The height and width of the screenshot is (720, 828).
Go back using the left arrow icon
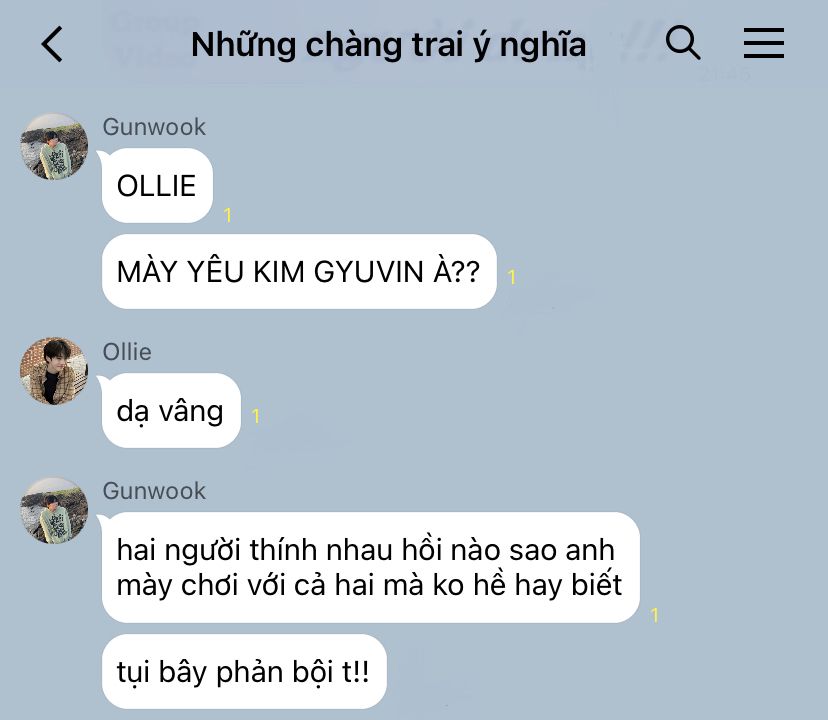[x=52, y=44]
